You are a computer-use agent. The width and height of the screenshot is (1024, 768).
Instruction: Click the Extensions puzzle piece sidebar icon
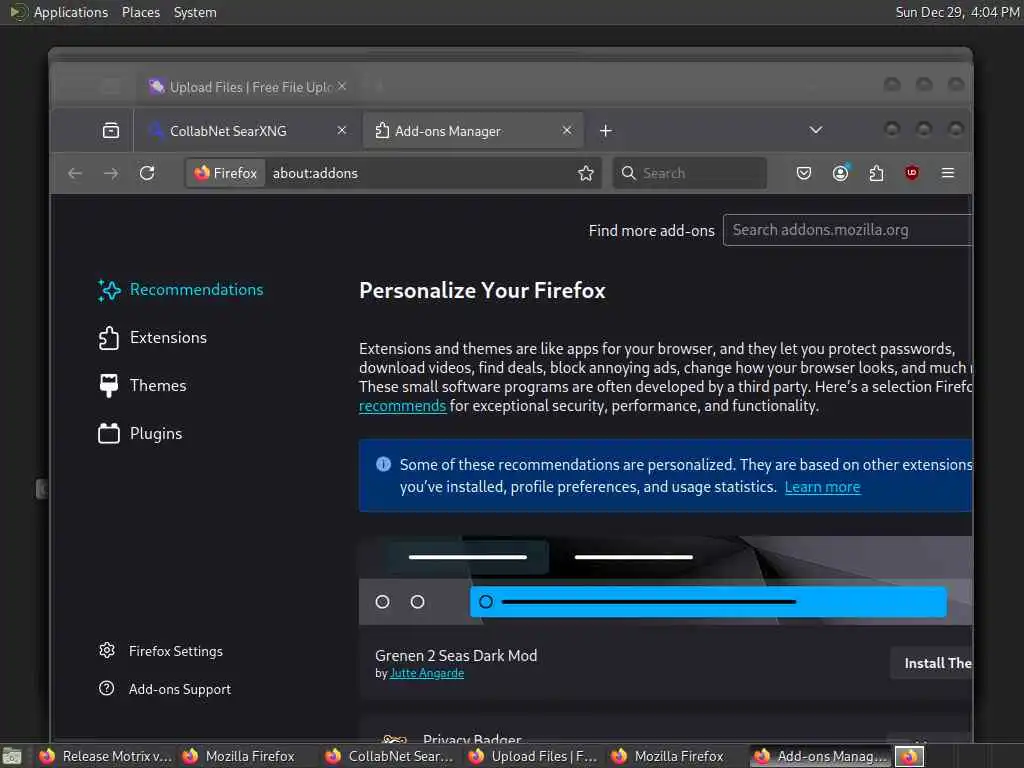click(109, 338)
